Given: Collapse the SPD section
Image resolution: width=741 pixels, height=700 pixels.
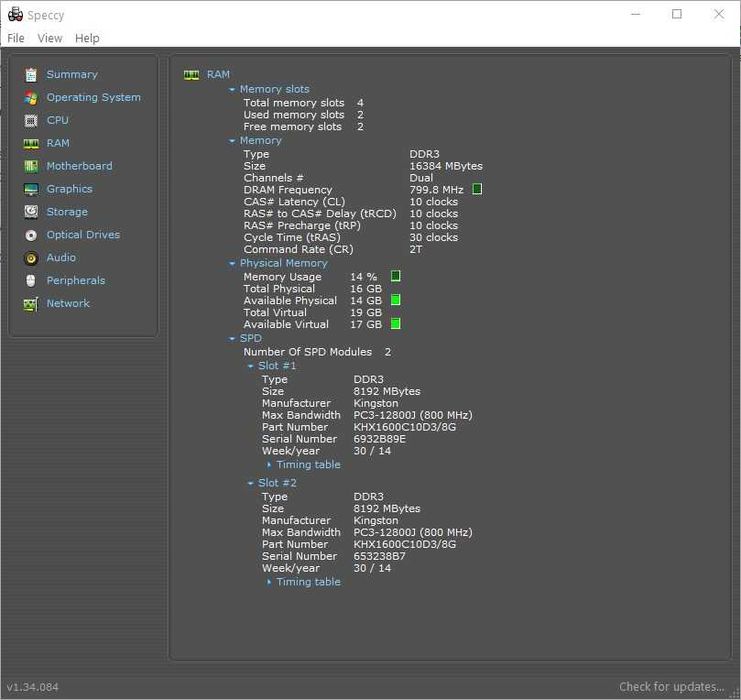Looking at the screenshot, I should pos(232,338).
